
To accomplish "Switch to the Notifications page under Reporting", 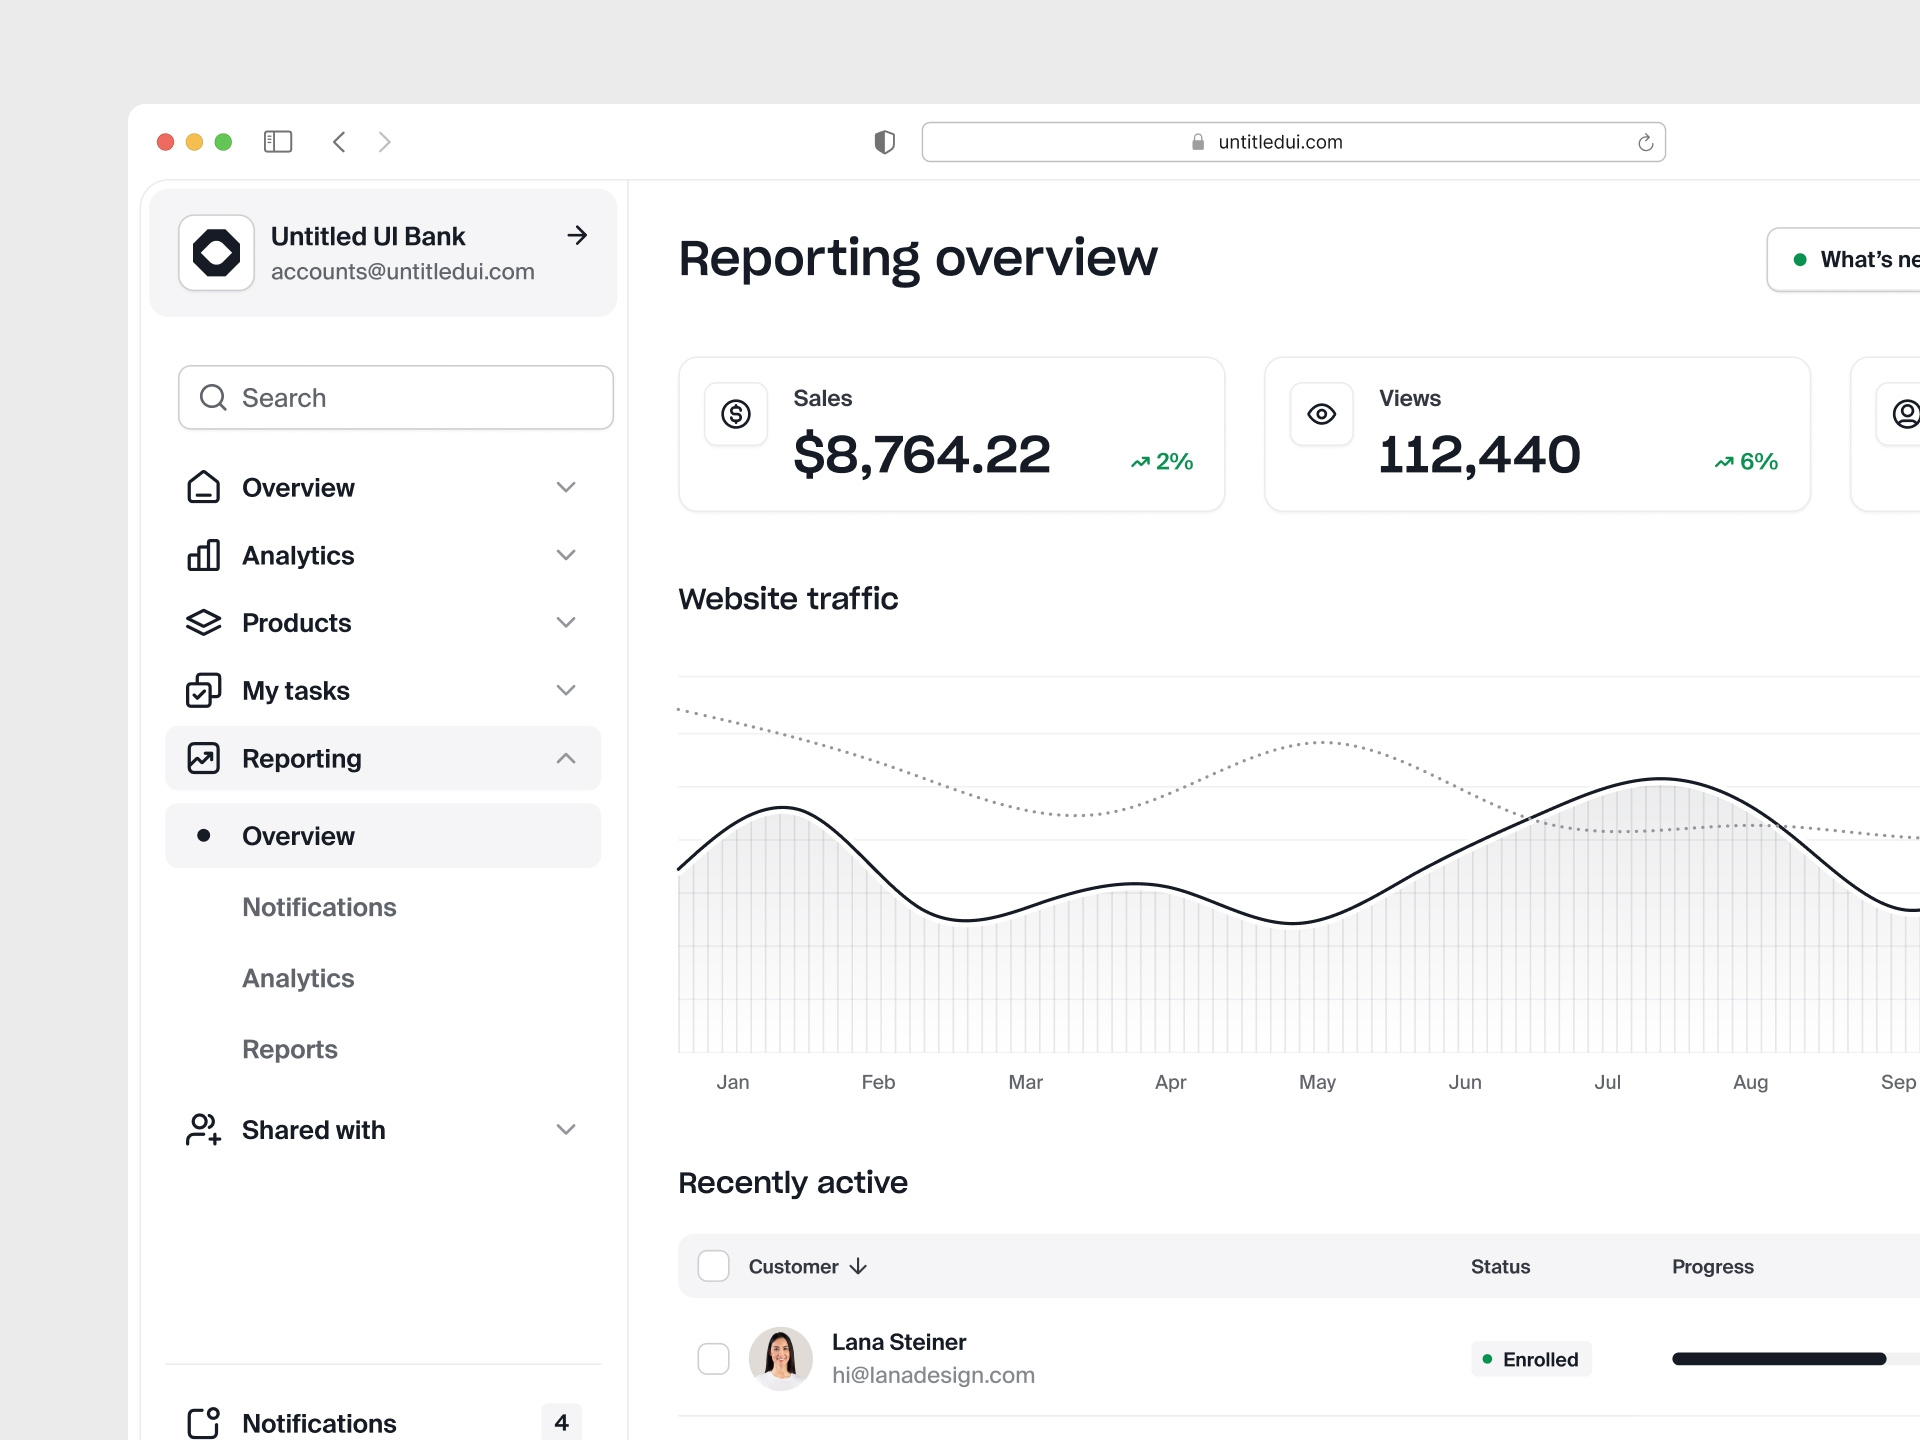I will tap(318, 907).
